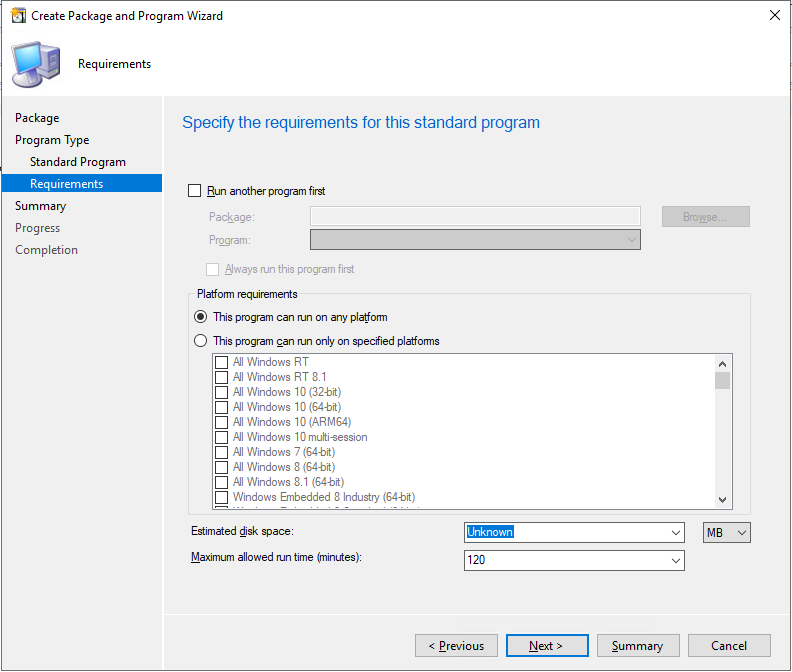
Task: Check All Windows 10 (64-bit) platform
Action: coord(221,407)
